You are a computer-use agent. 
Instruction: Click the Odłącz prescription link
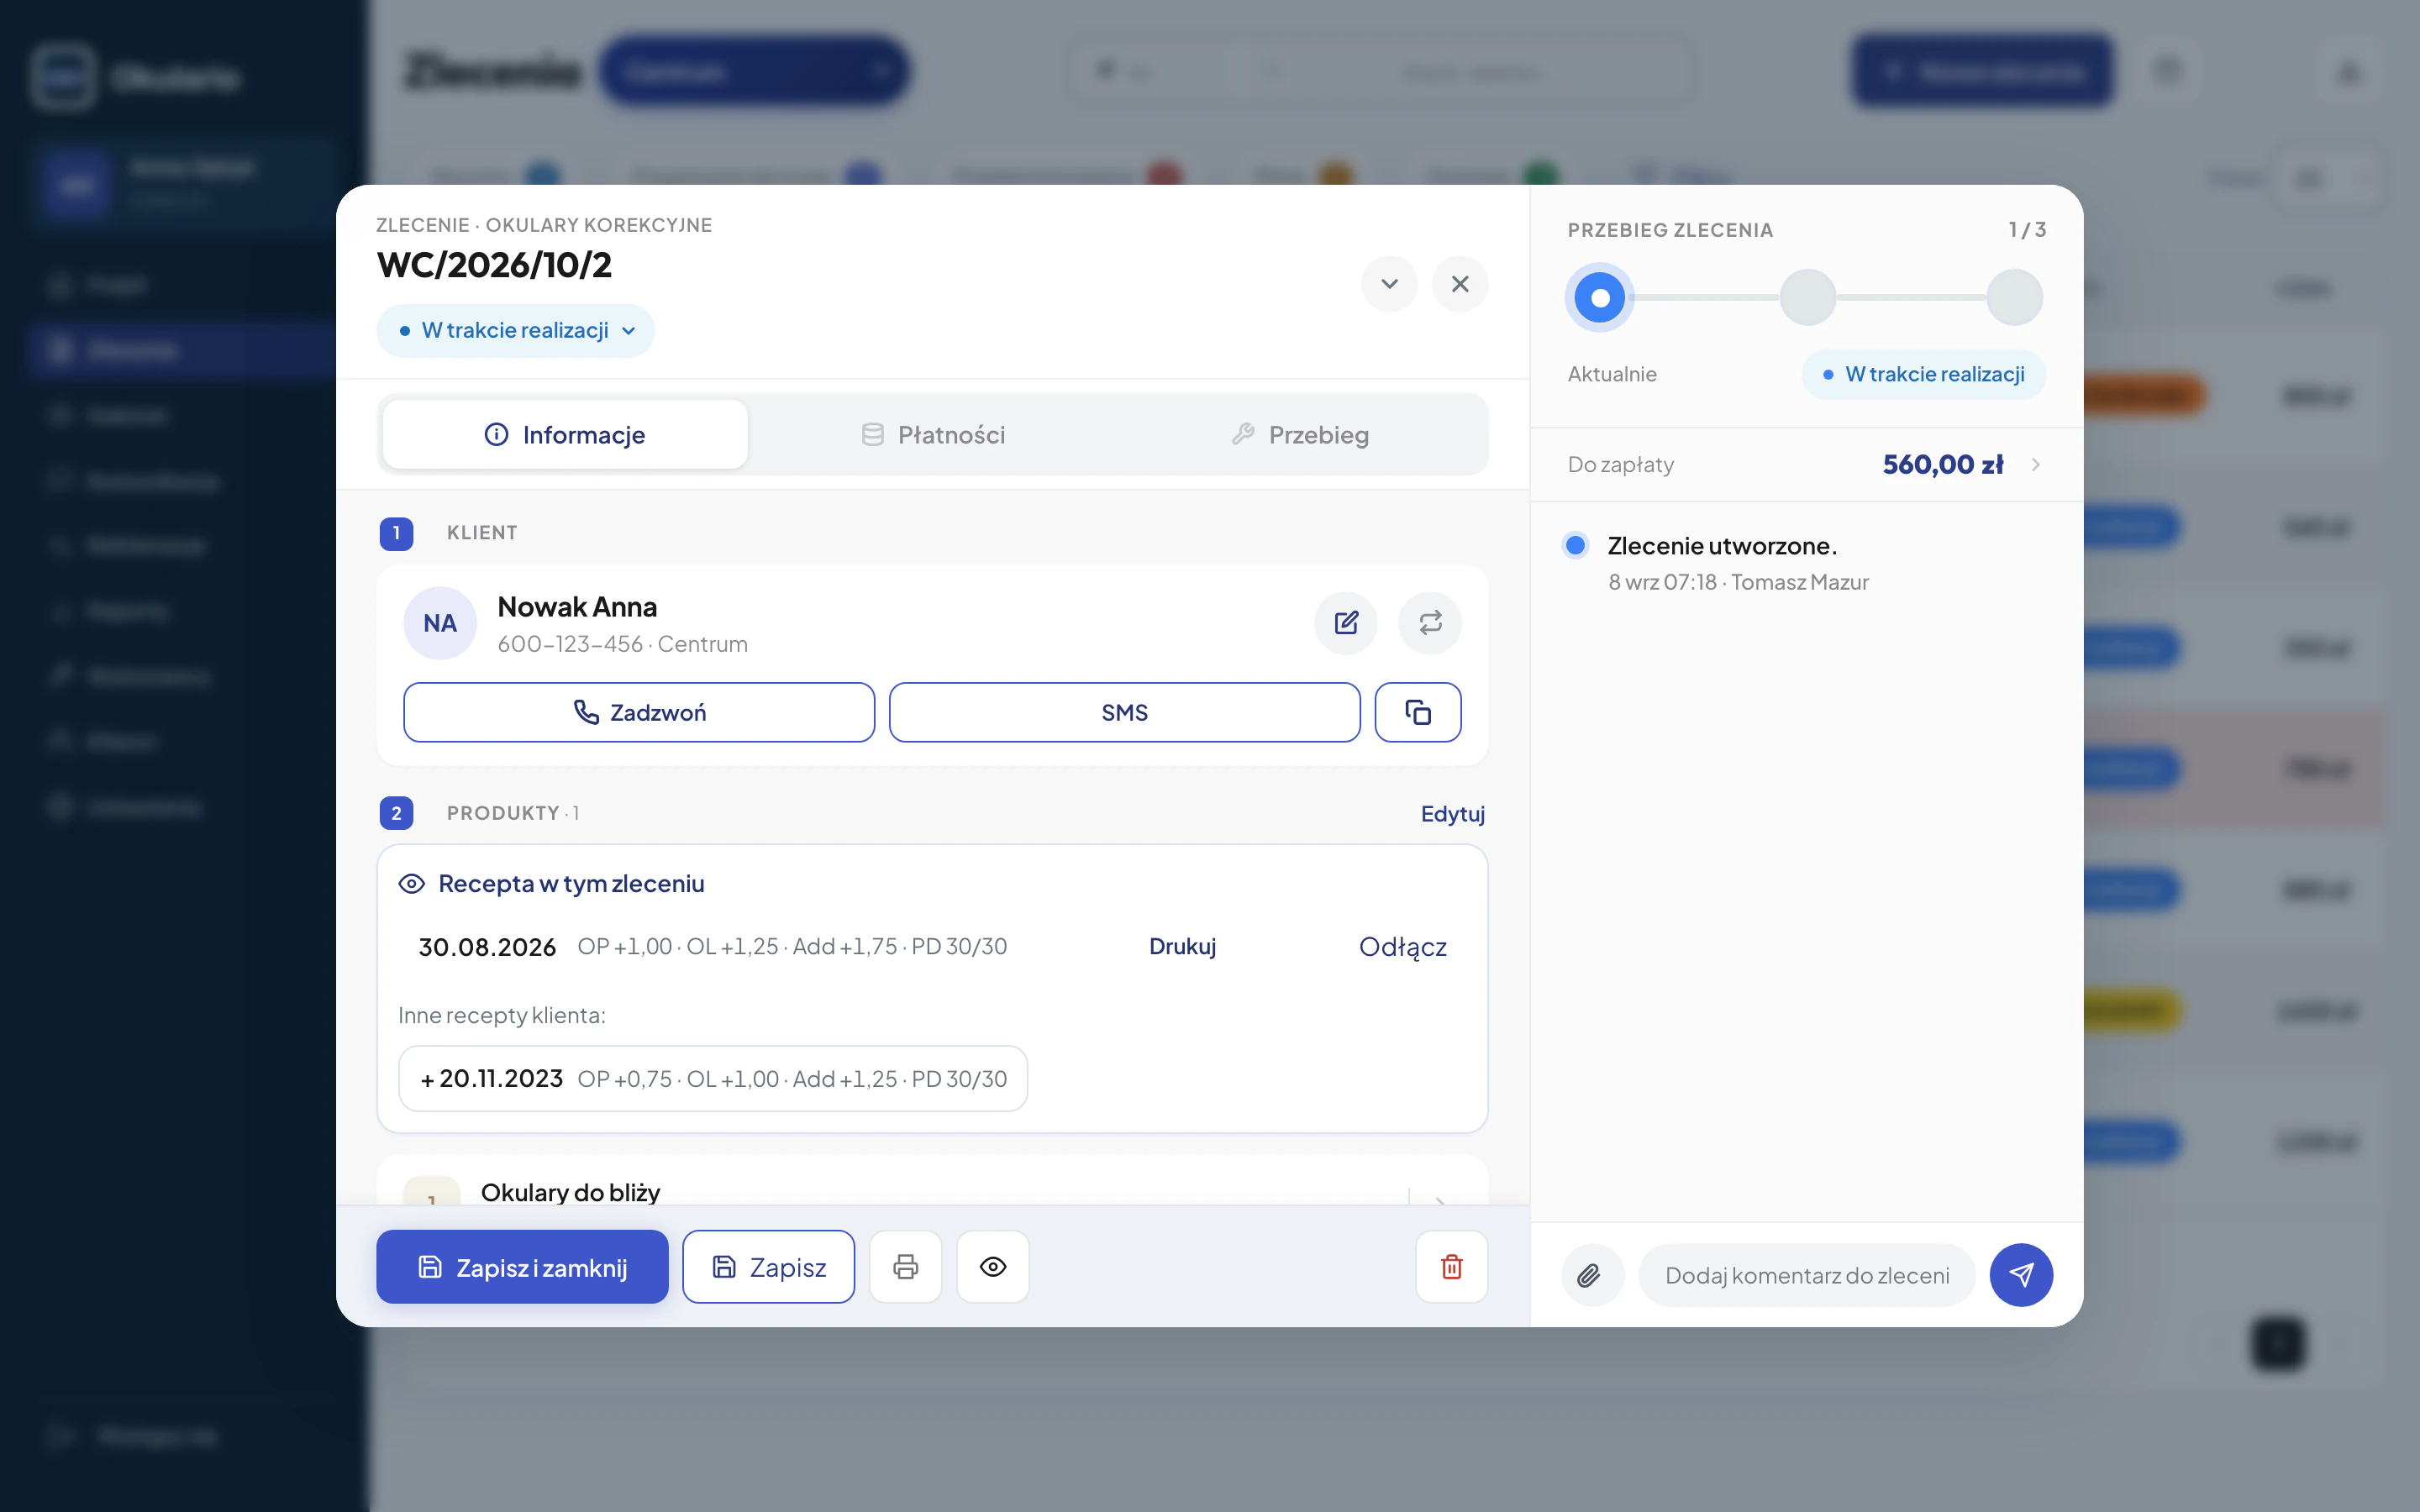pyautogui.click(x=1402, y=947)
